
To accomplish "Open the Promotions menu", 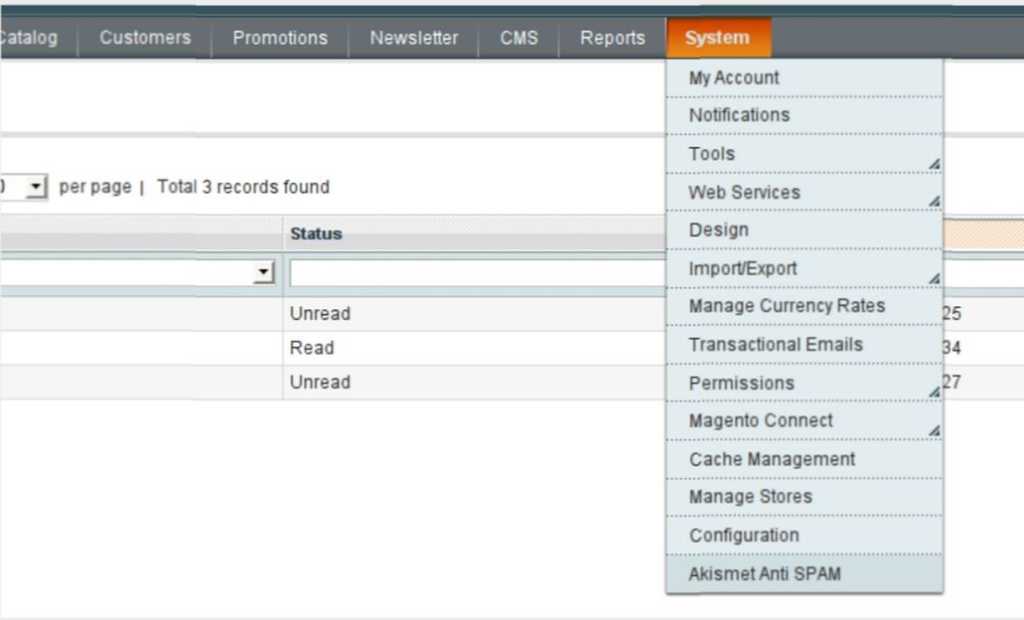I will 280,38.
